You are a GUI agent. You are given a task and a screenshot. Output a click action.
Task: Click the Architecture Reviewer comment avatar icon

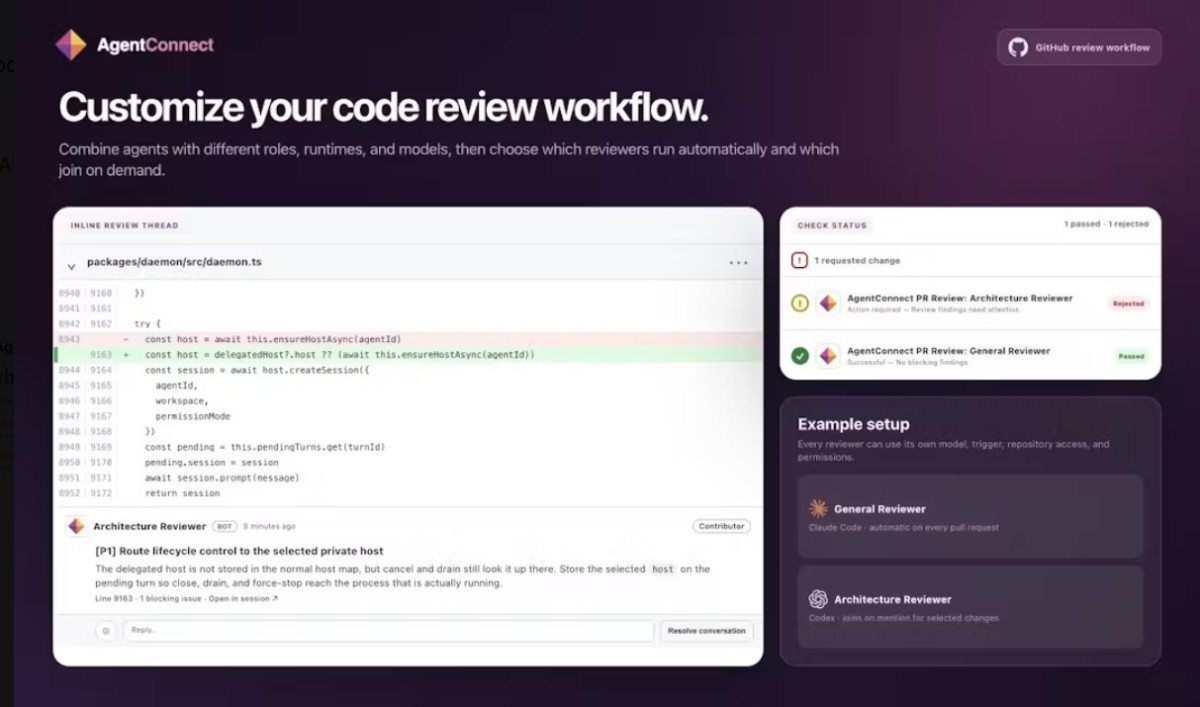click(77, 526)
